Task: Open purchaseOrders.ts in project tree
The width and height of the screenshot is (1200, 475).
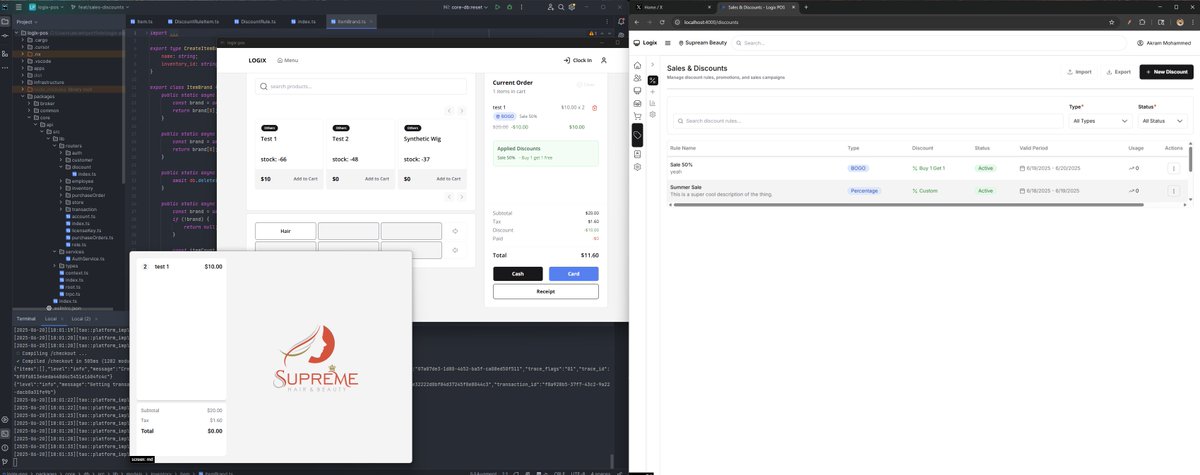Action: pos(90,237)
